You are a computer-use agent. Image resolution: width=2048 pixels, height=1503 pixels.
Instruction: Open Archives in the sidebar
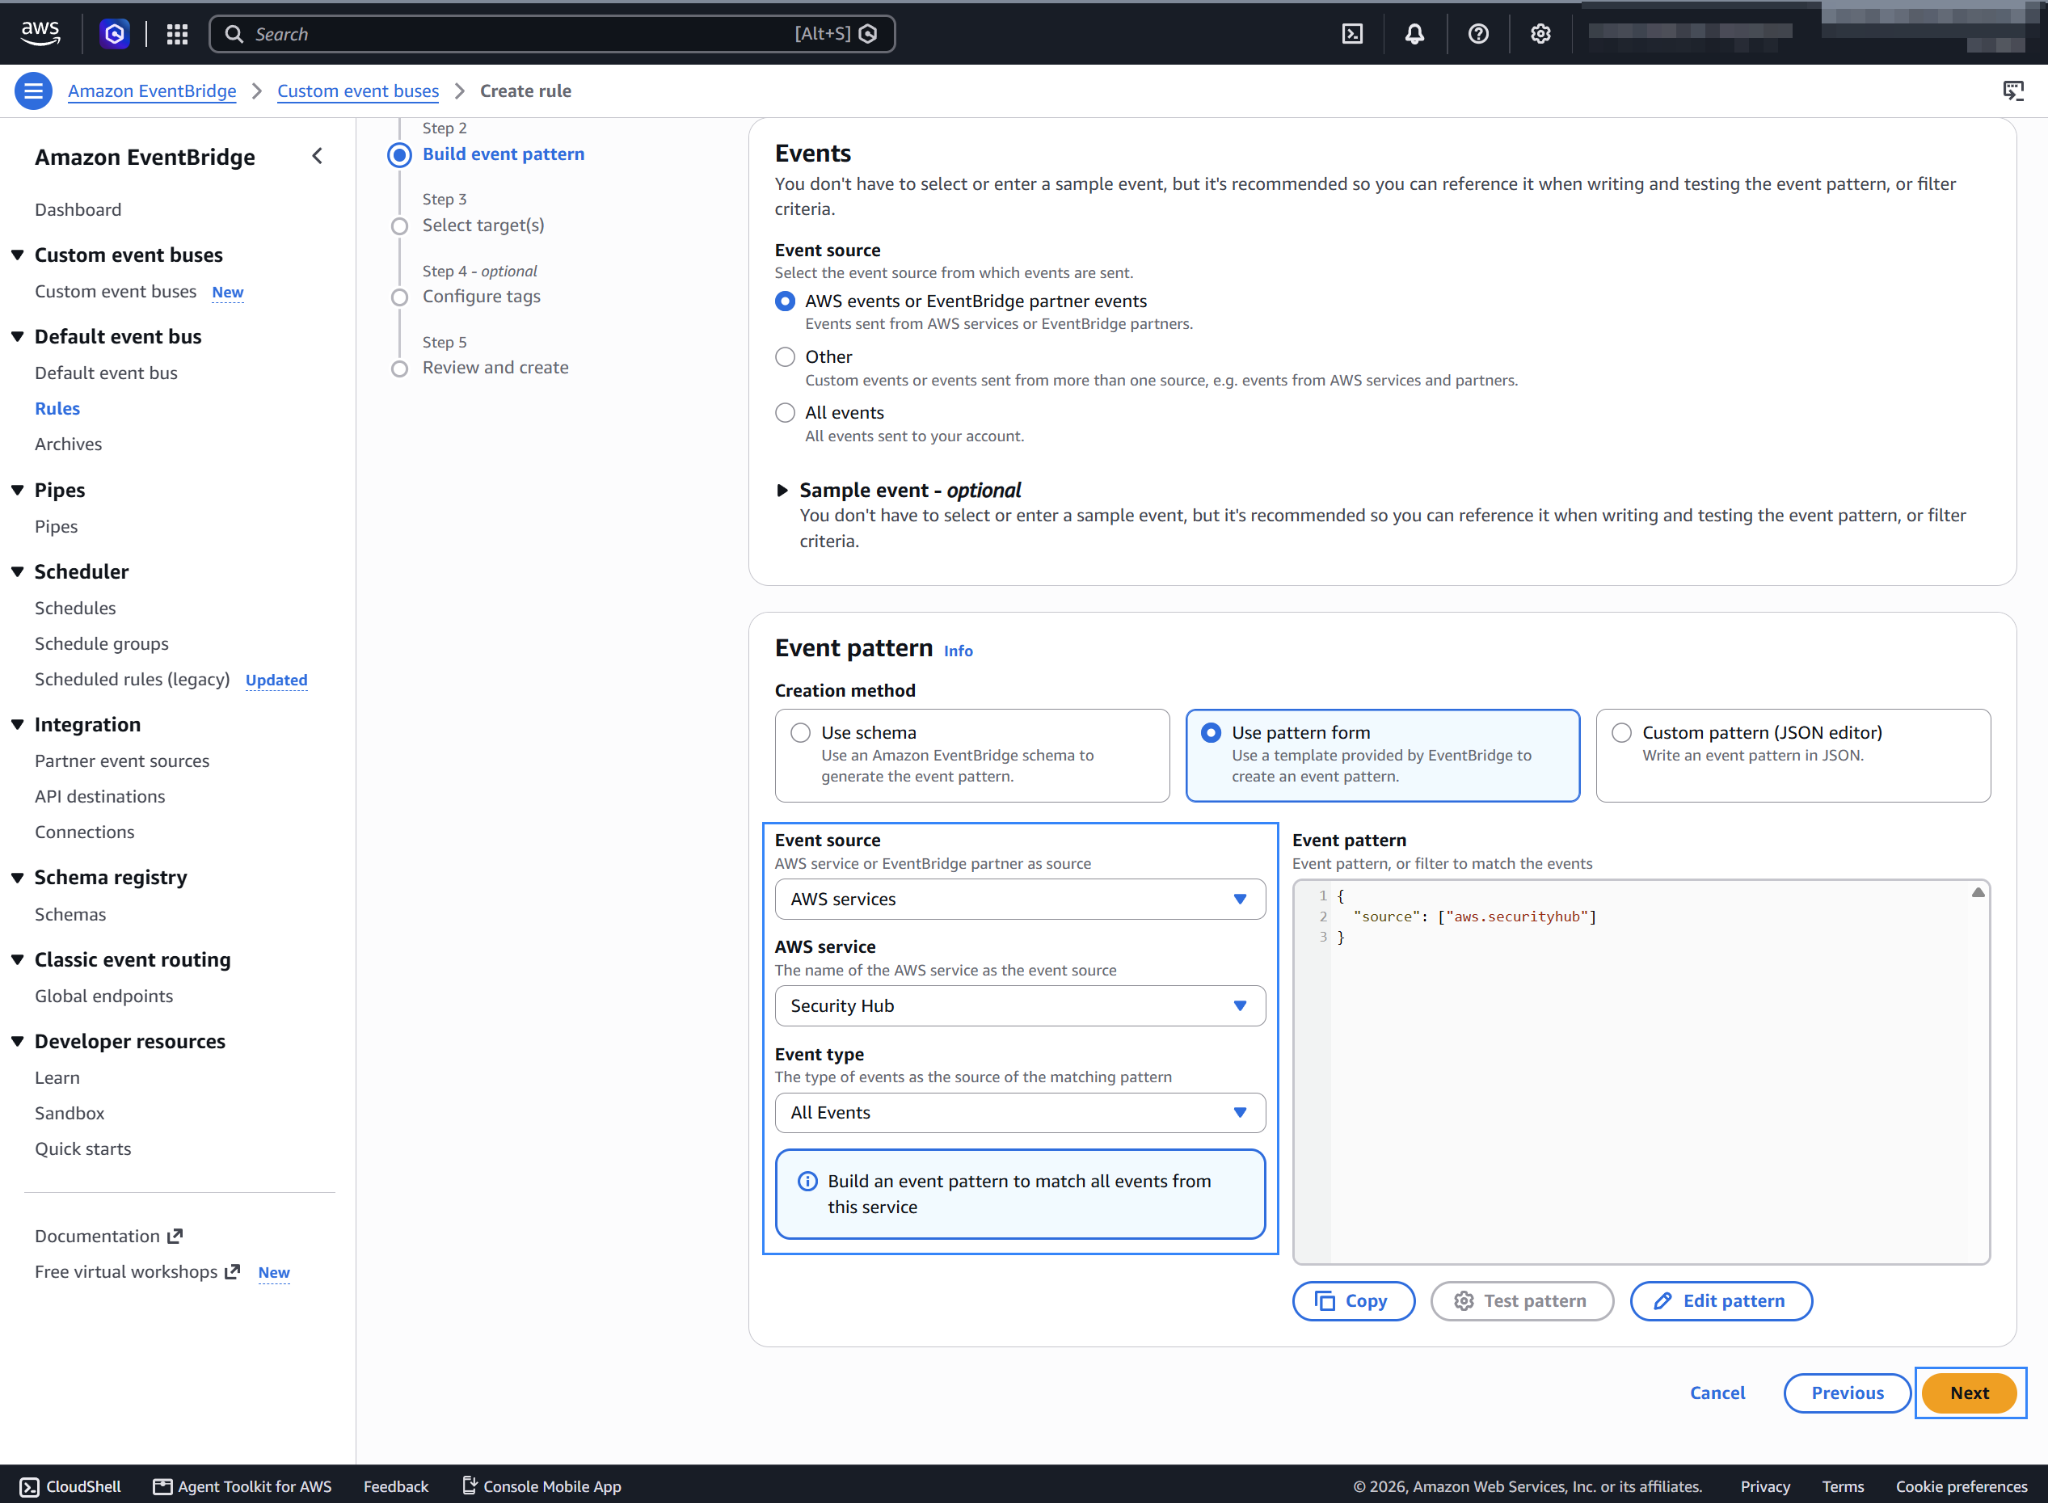click(x=68, y=444)
